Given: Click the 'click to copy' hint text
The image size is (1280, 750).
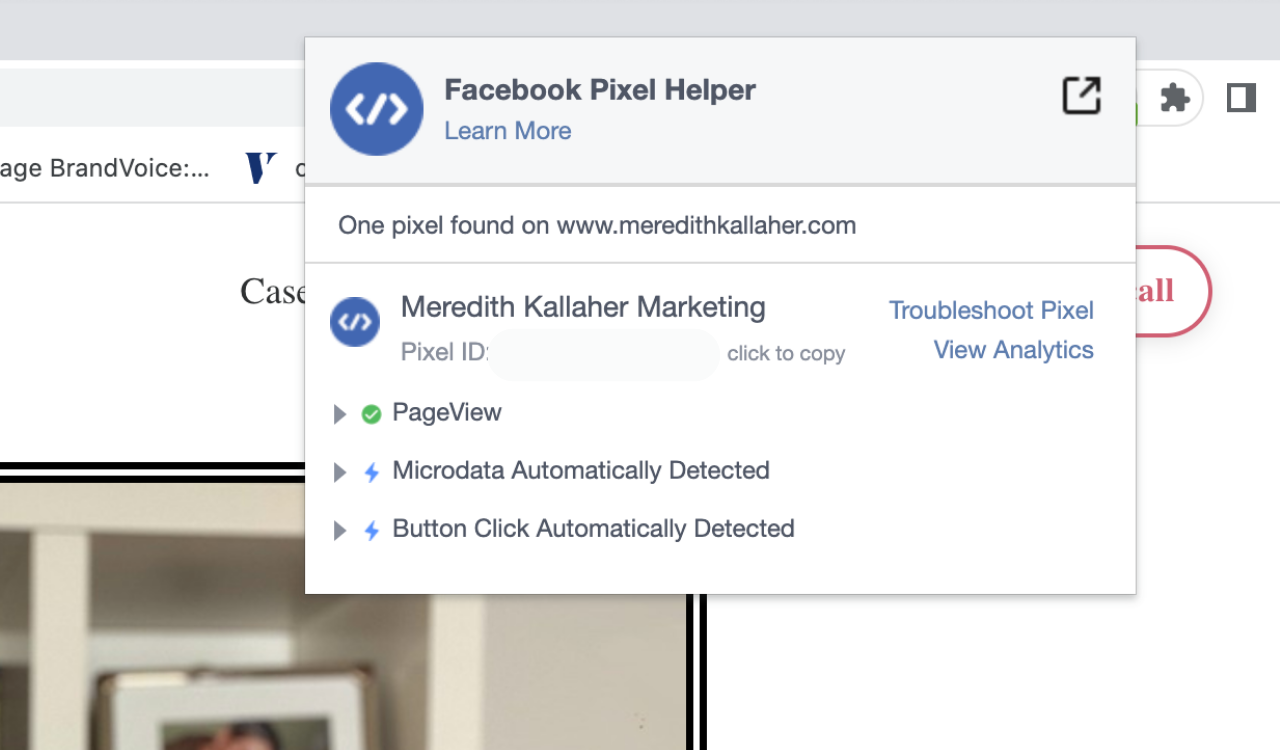Looking at the screenshot, I should click(x=786, y=354).
